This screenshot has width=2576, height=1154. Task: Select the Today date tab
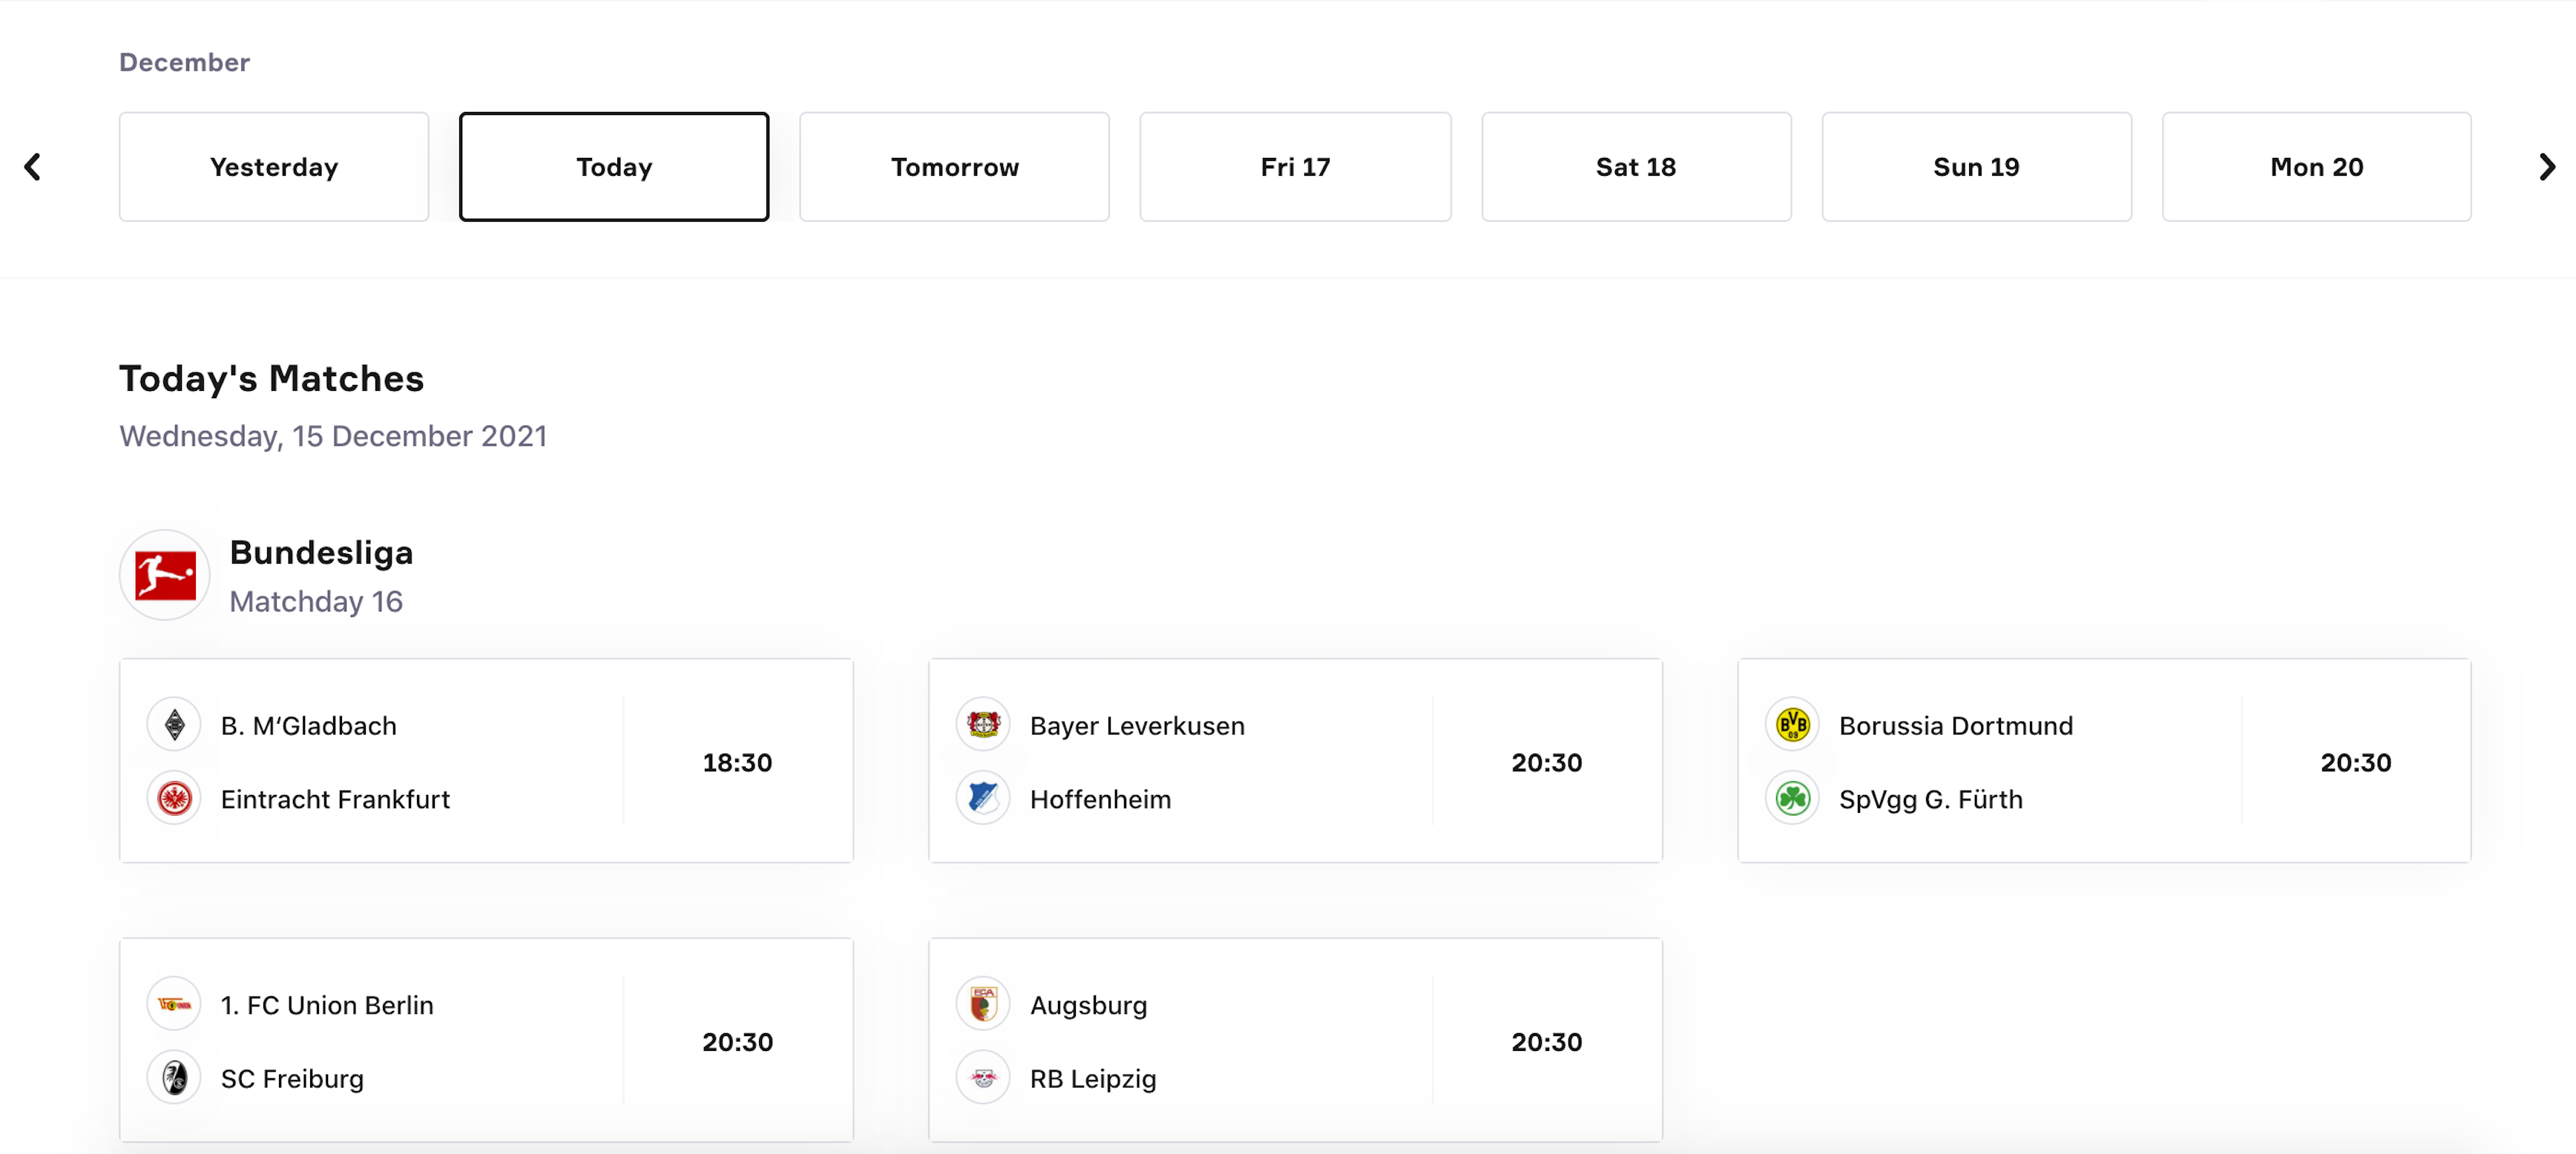click(614, 167)
